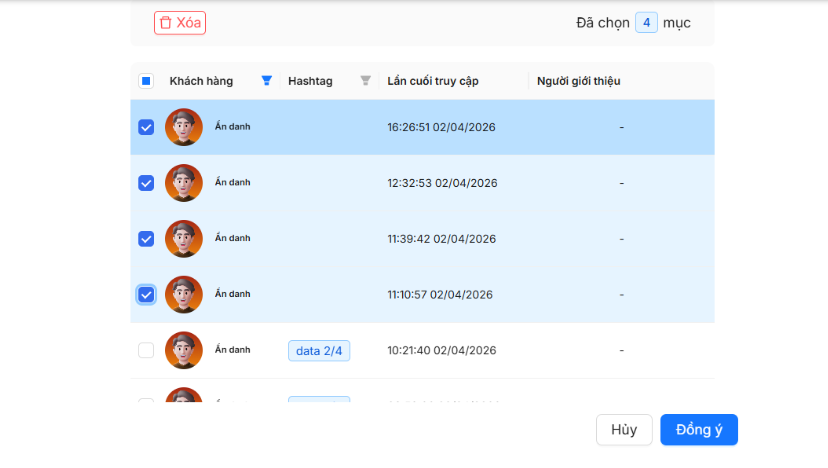
Task: Click the Đã chọn label
Action: [603, 23]
